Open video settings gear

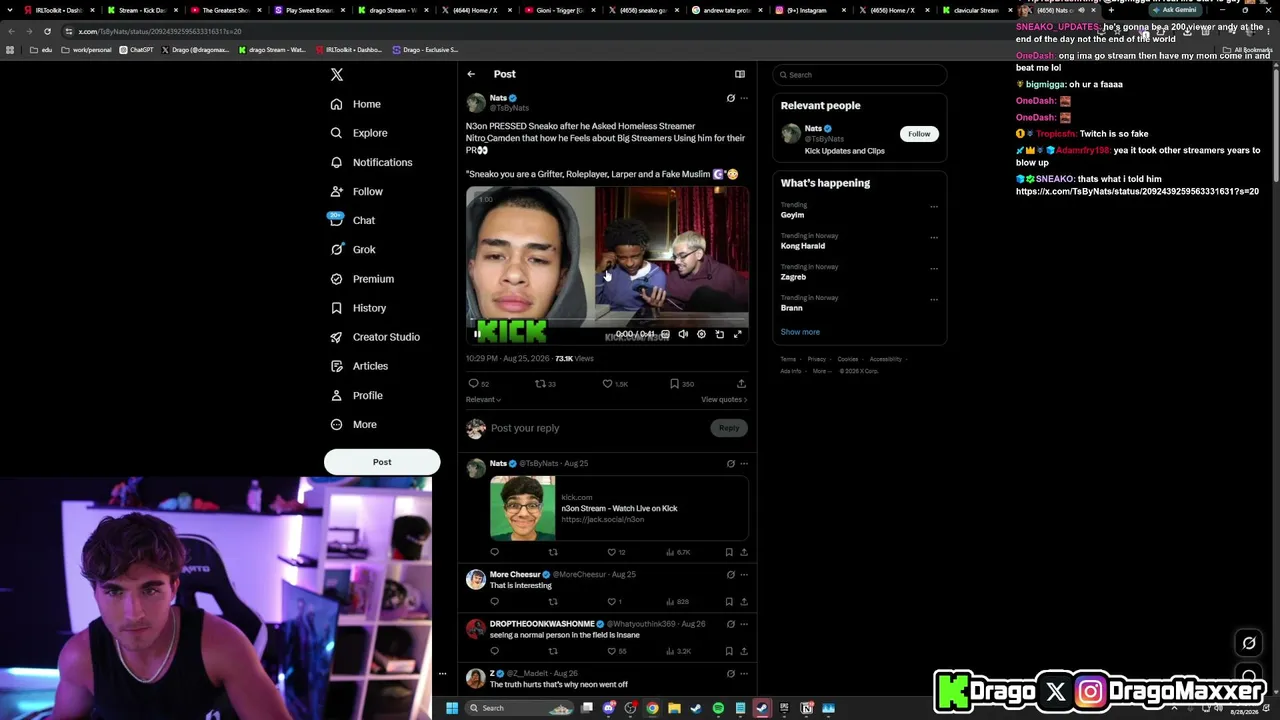[701, 334]
